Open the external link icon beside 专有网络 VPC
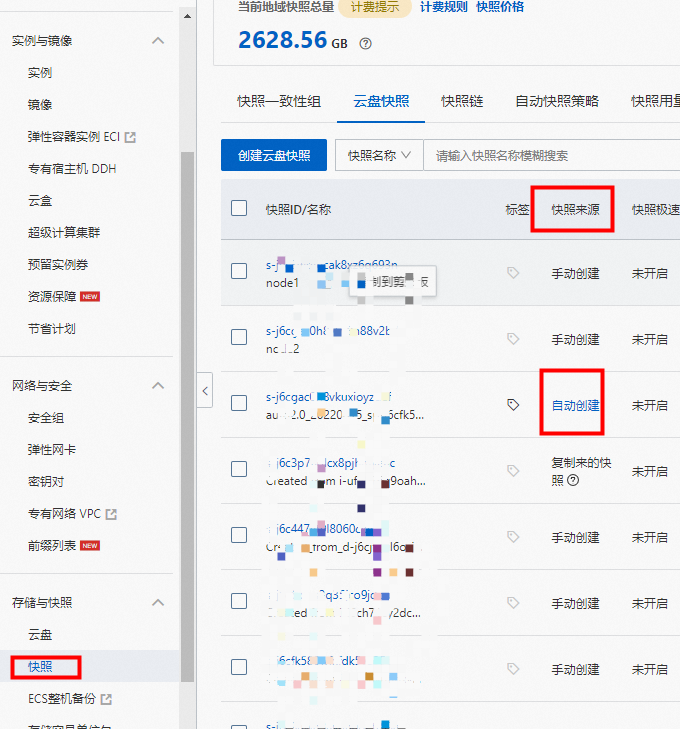Image resolution: width=680 pixels, height=729 pixels. tap(111, 514)
